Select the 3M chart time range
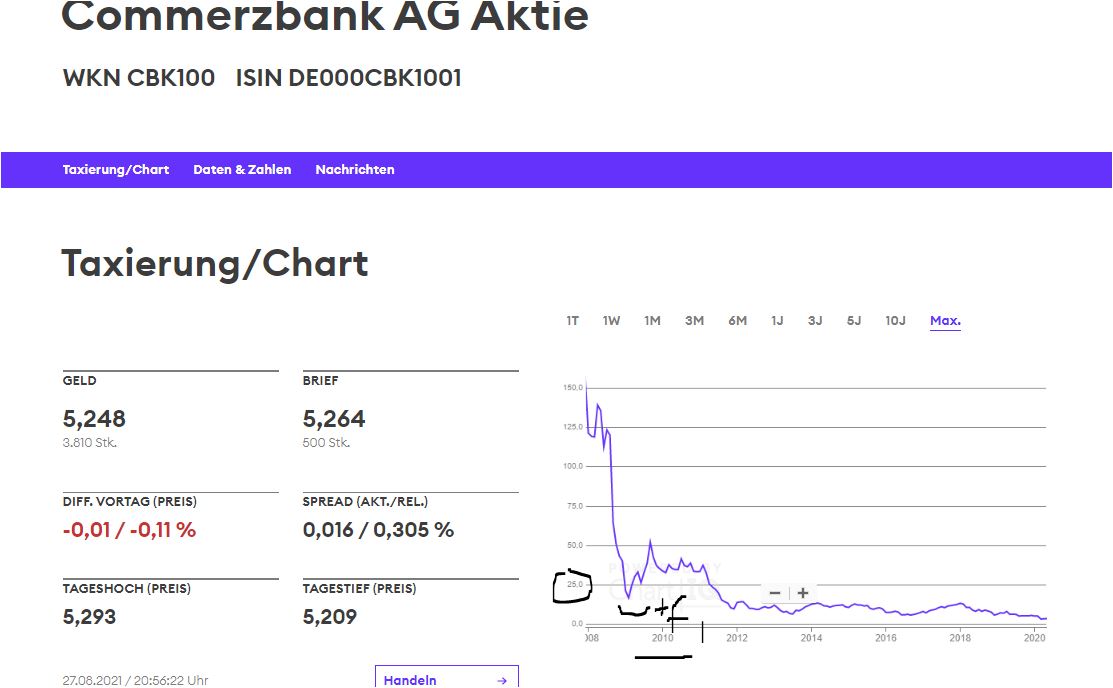Screen dimensions: 1113x688 coord(693,320)
